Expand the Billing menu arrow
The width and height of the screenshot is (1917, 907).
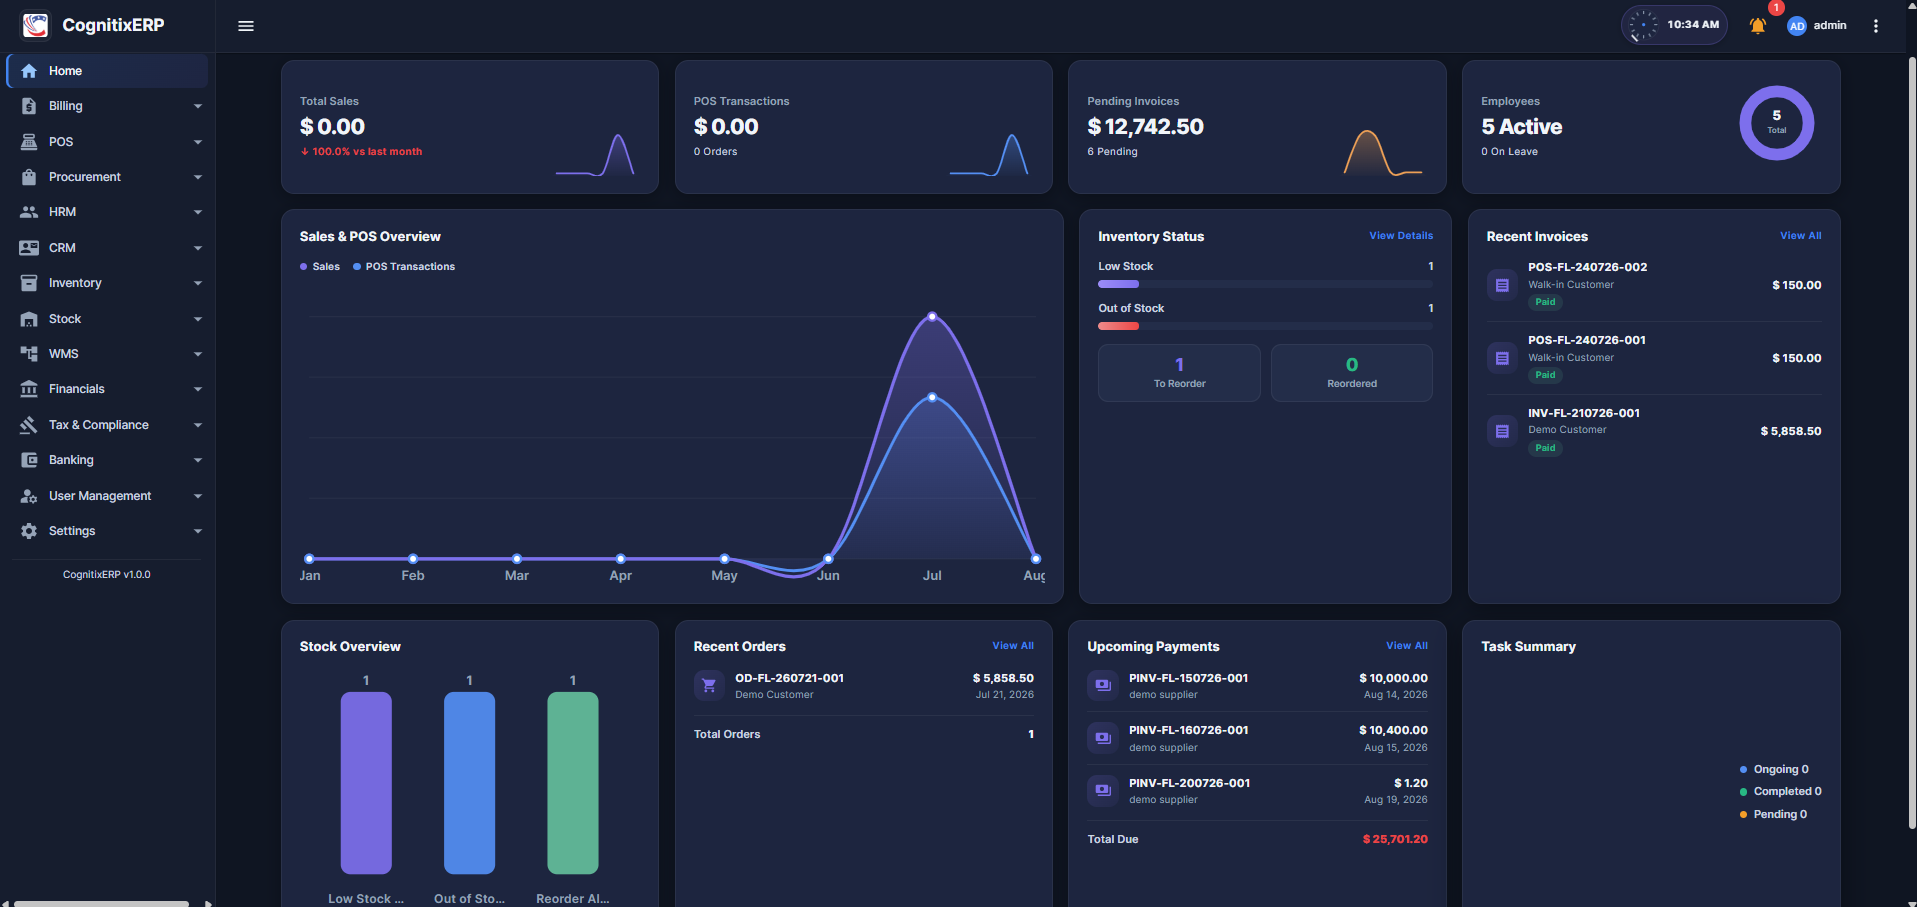coord(198,106)
